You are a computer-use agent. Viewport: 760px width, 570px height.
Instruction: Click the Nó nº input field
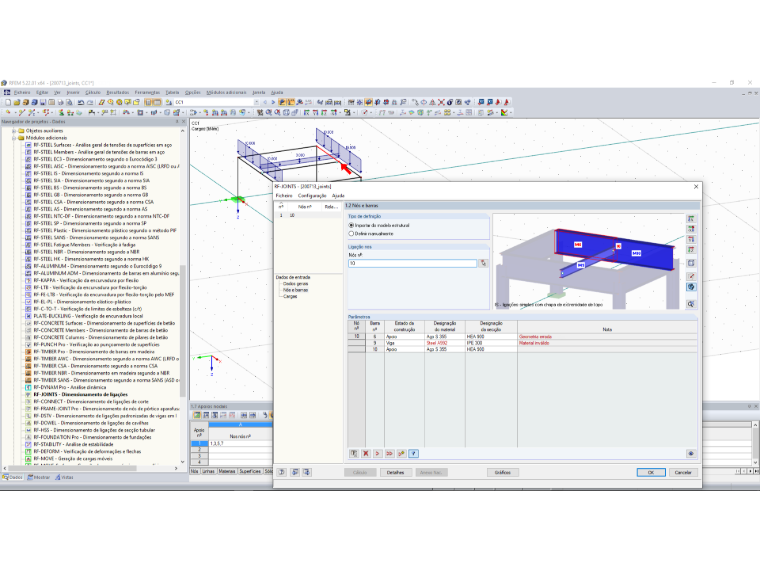pos(412,263)
